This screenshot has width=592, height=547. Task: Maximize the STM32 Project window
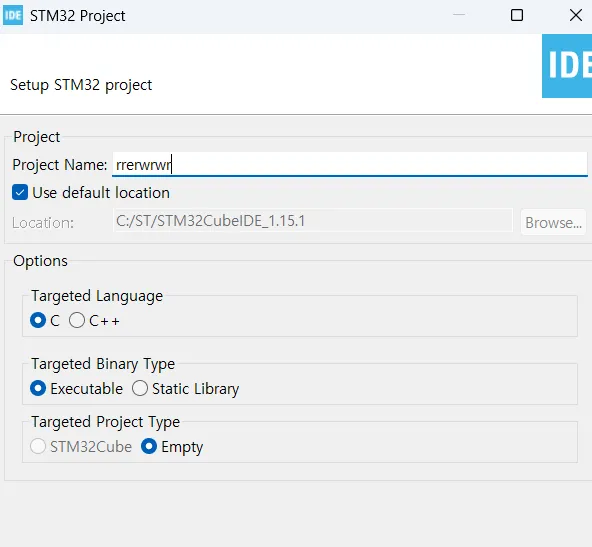click(x=516, y=15)
